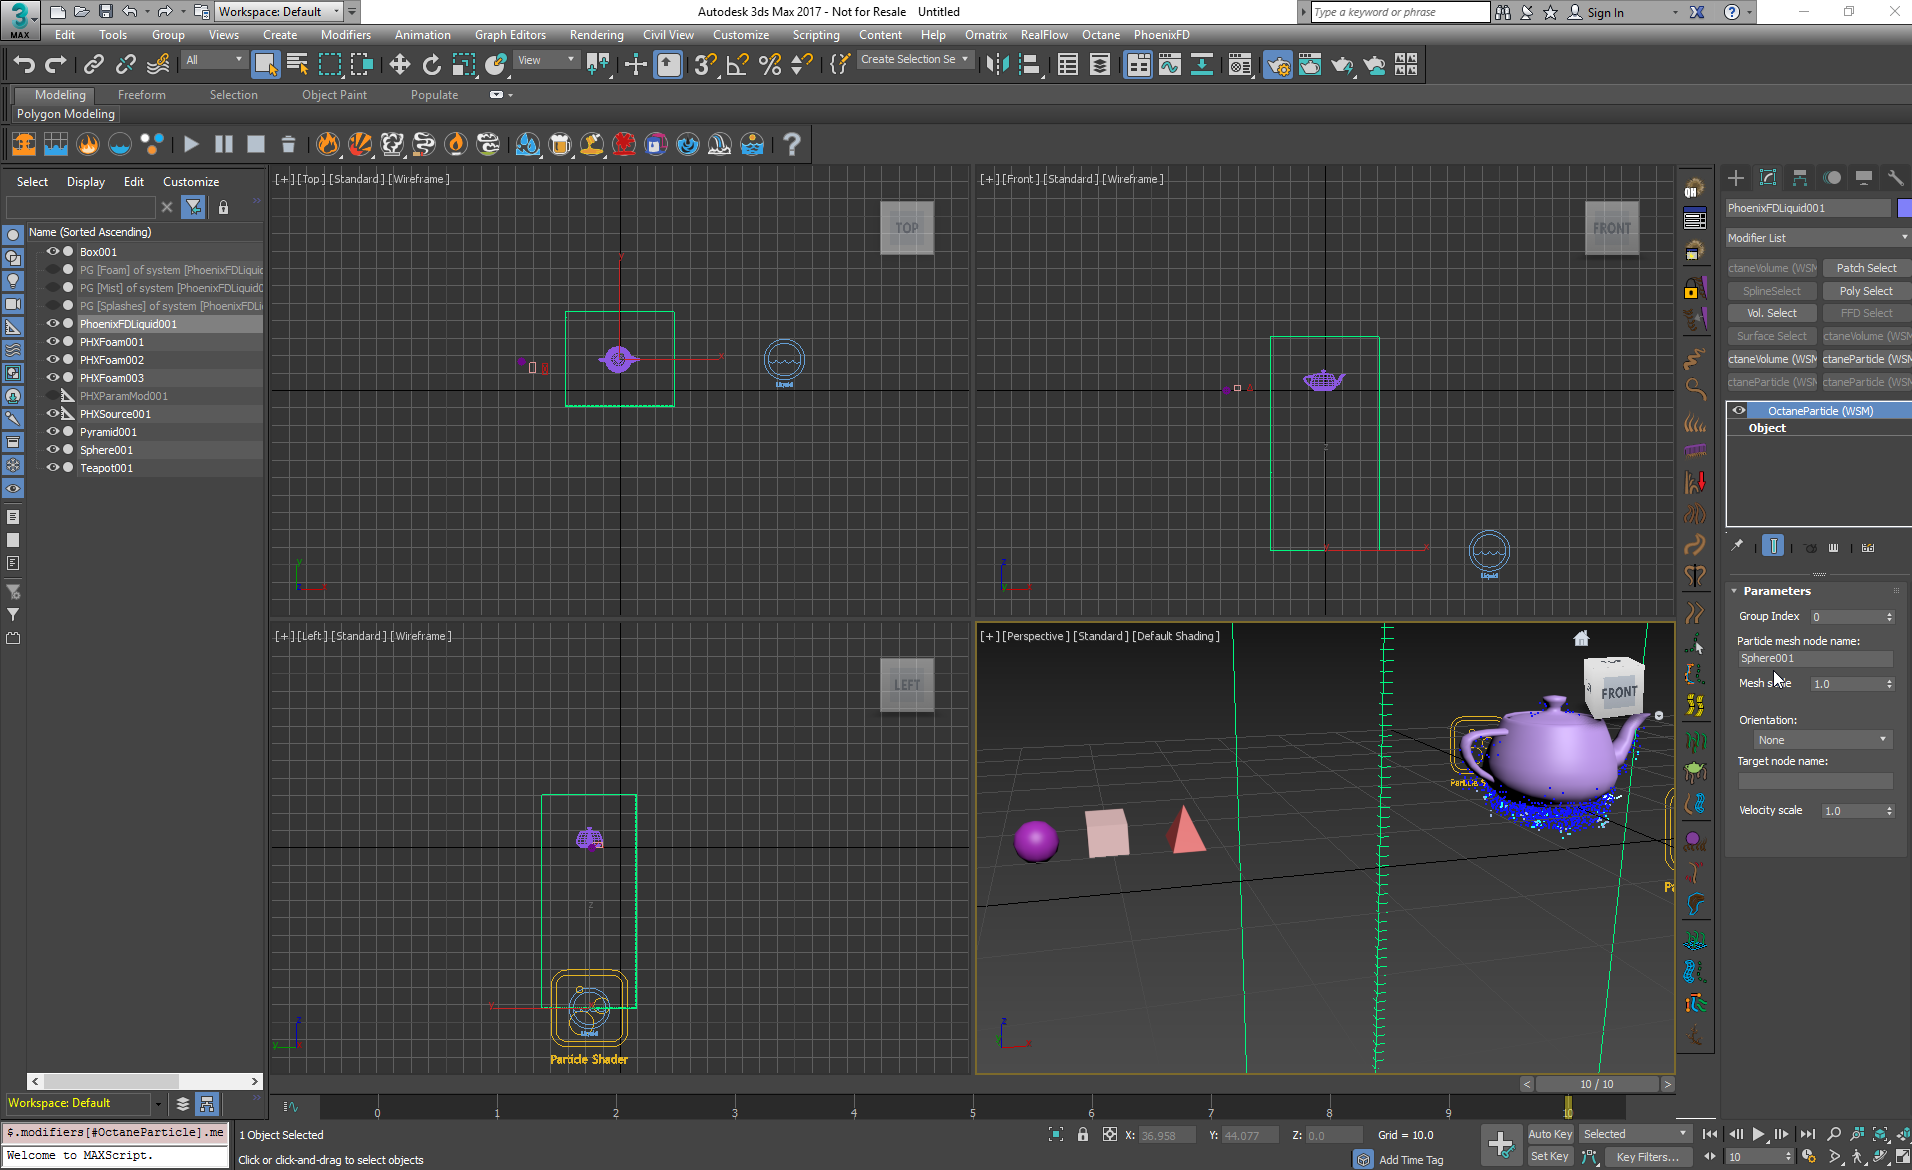This screenshot has height=1170, width=1912.
Task: Click the Particle mesh node name field
Action: [1815, 658]
